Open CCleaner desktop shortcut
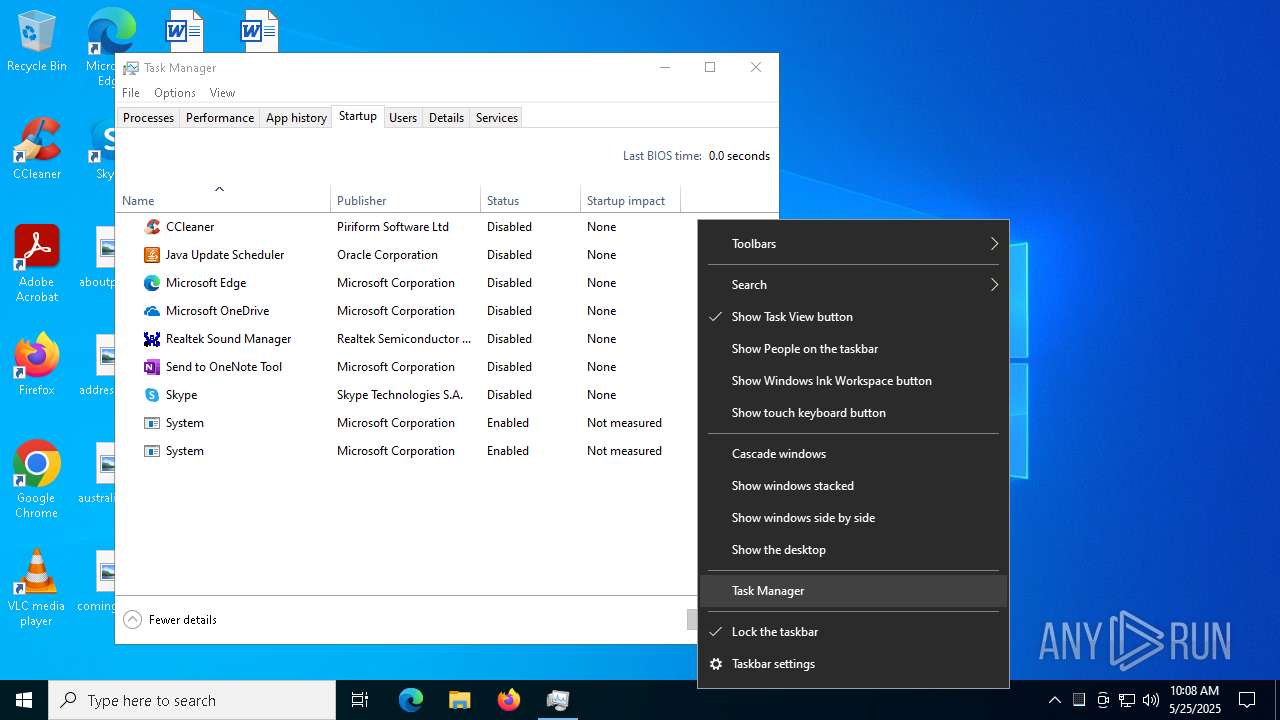The width and height of the screenshot is (1280, 720). [x=37, y=149]
